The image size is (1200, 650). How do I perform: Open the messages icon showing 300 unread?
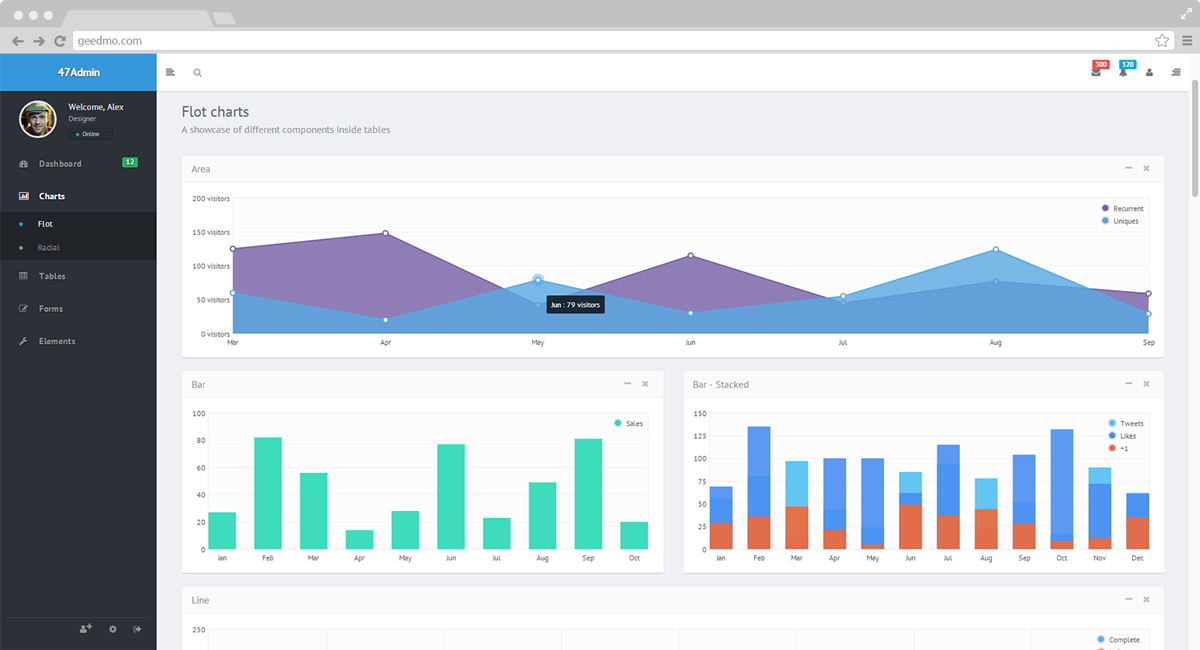click(1097, 72)
